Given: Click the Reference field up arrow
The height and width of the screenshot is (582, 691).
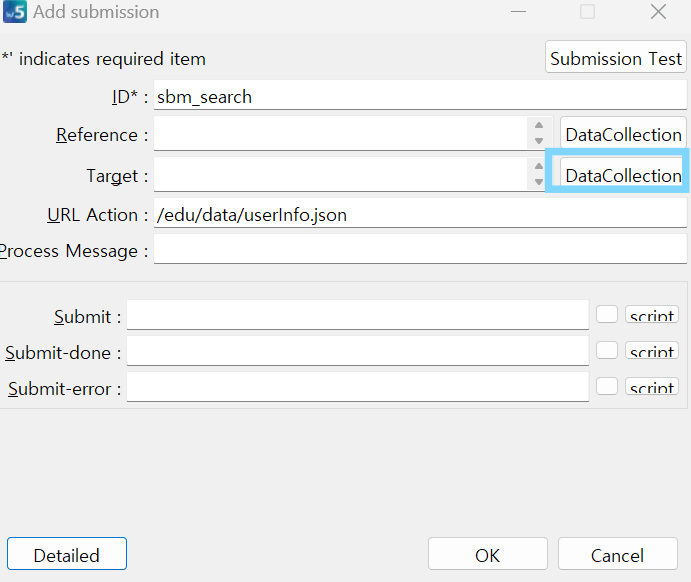Looking at the screenshot, I should tap(539, 125).
